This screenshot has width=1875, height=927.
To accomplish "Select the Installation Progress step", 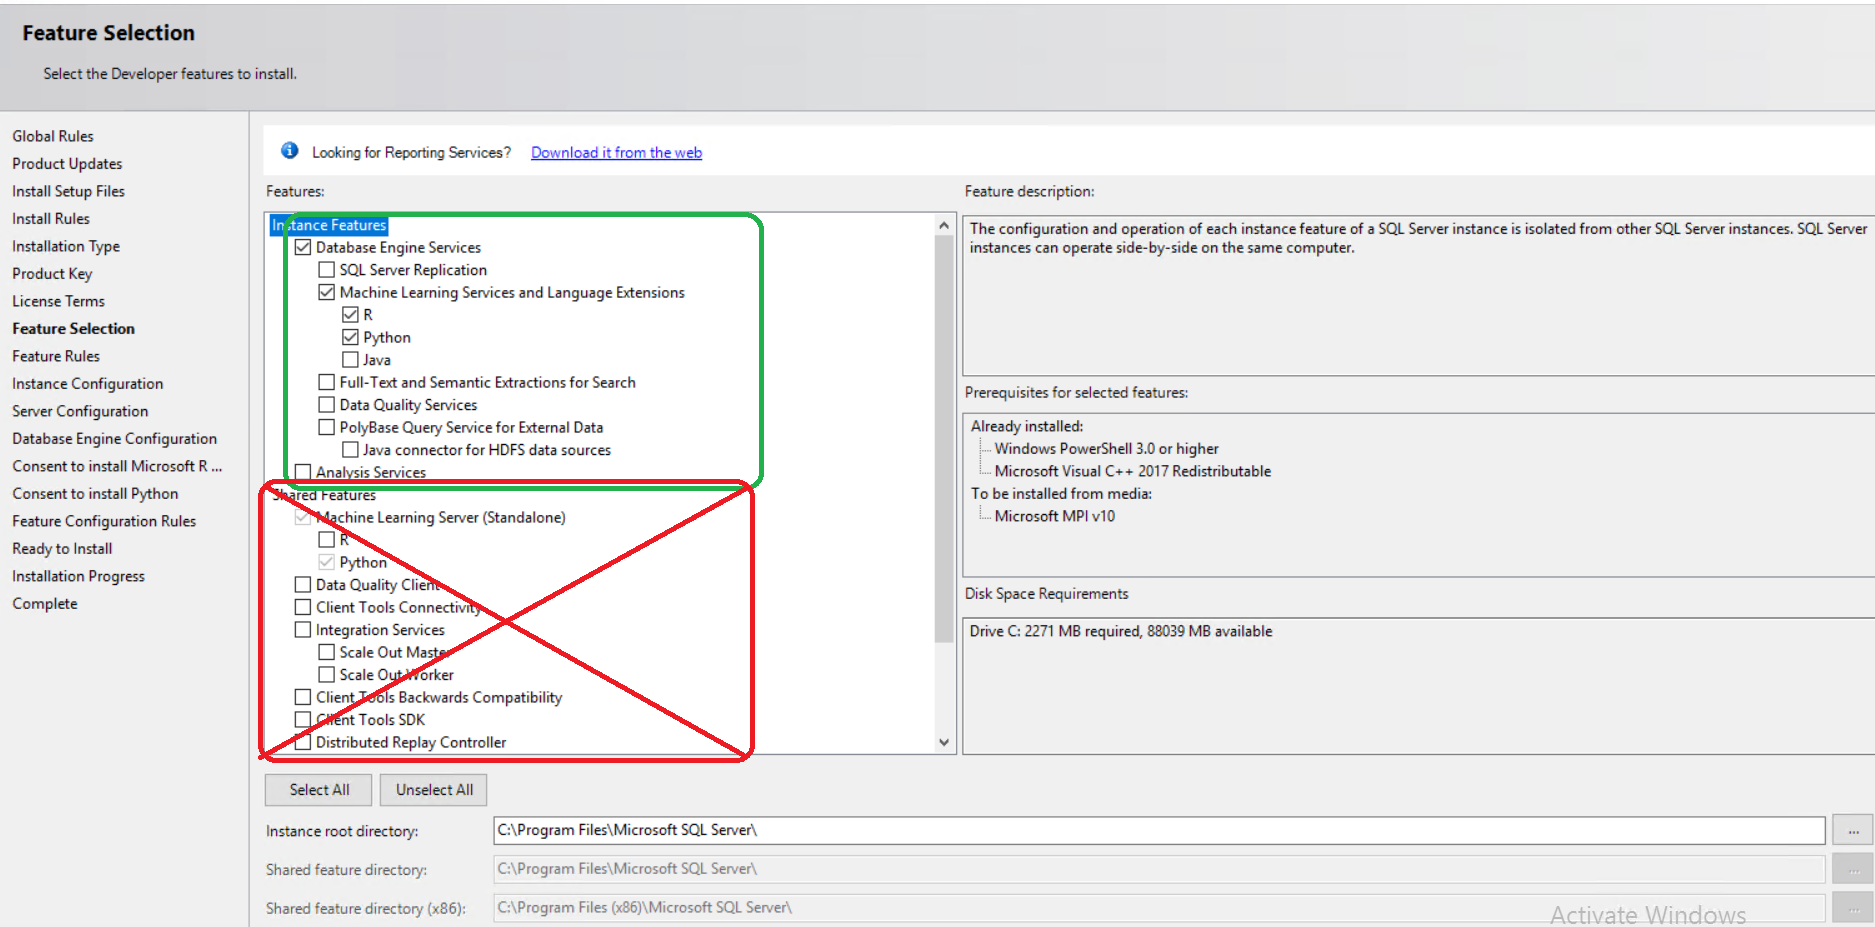I will click(78, 576).
